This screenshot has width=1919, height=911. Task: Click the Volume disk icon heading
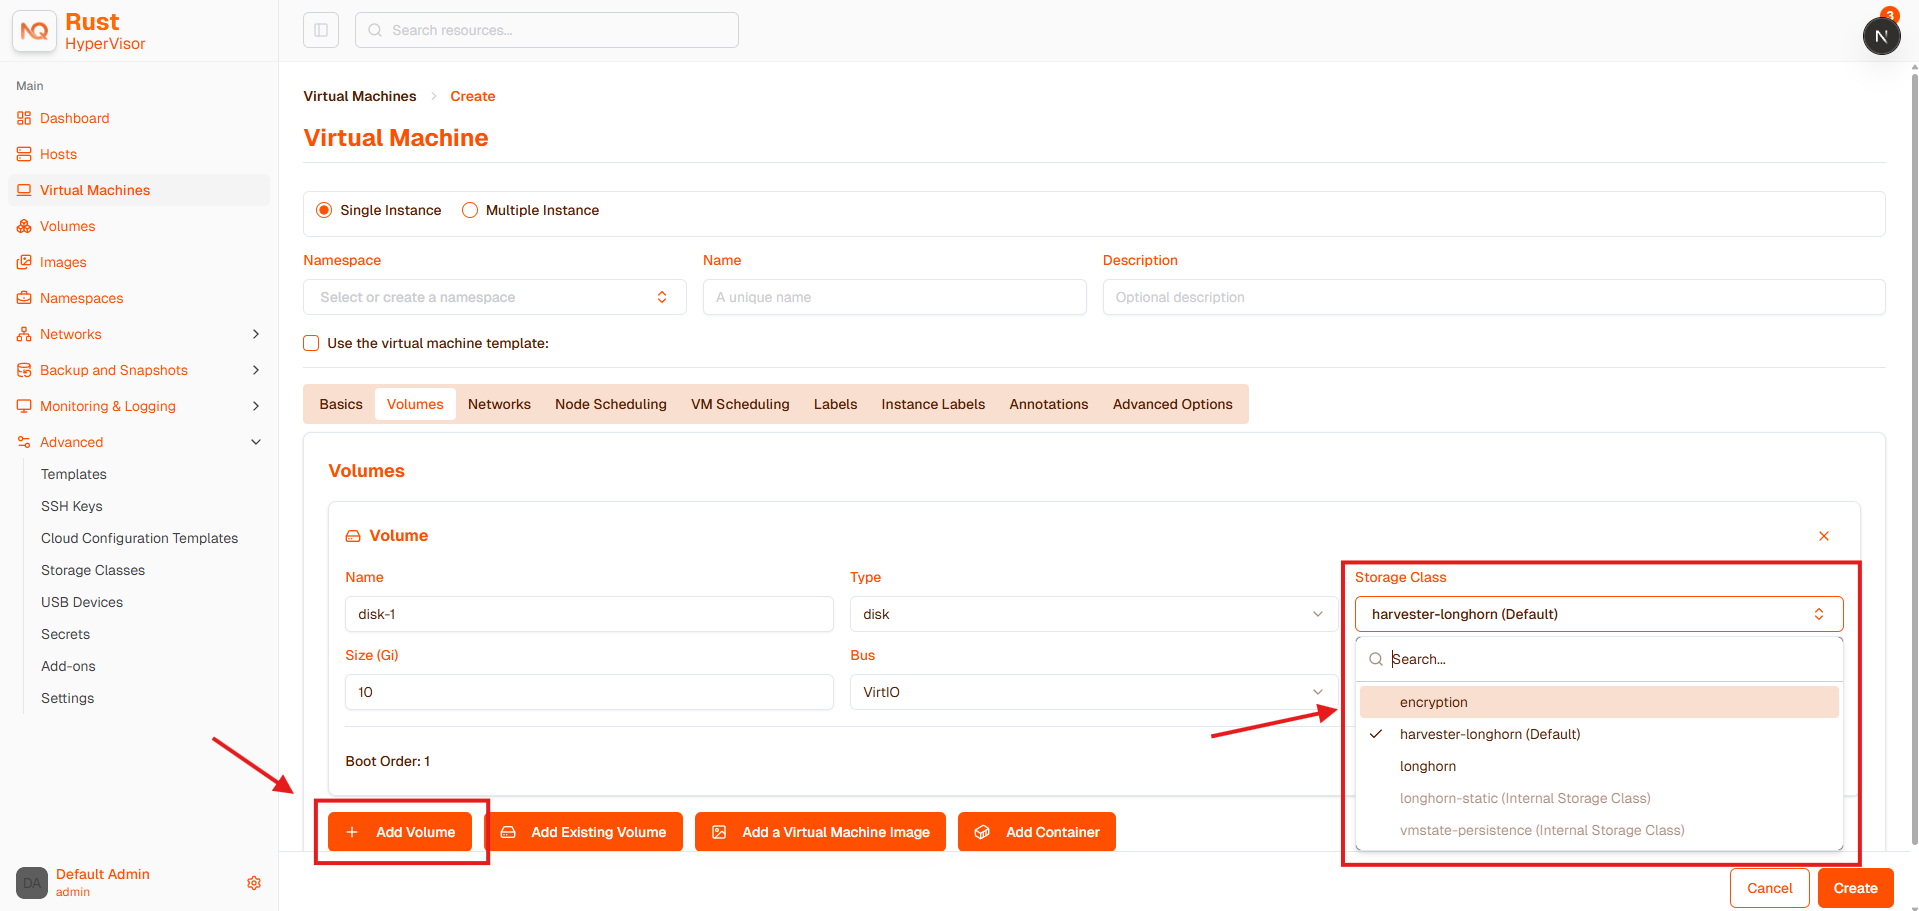click(x=353, y=536)
